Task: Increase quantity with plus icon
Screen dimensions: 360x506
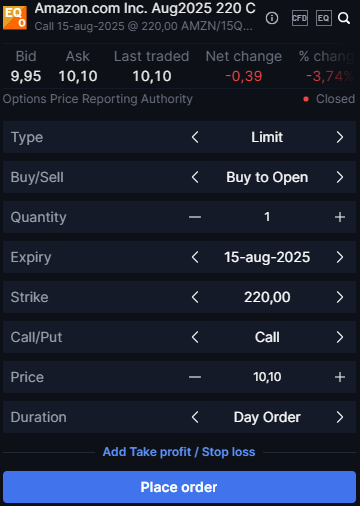Action: [x=340, y=217]
